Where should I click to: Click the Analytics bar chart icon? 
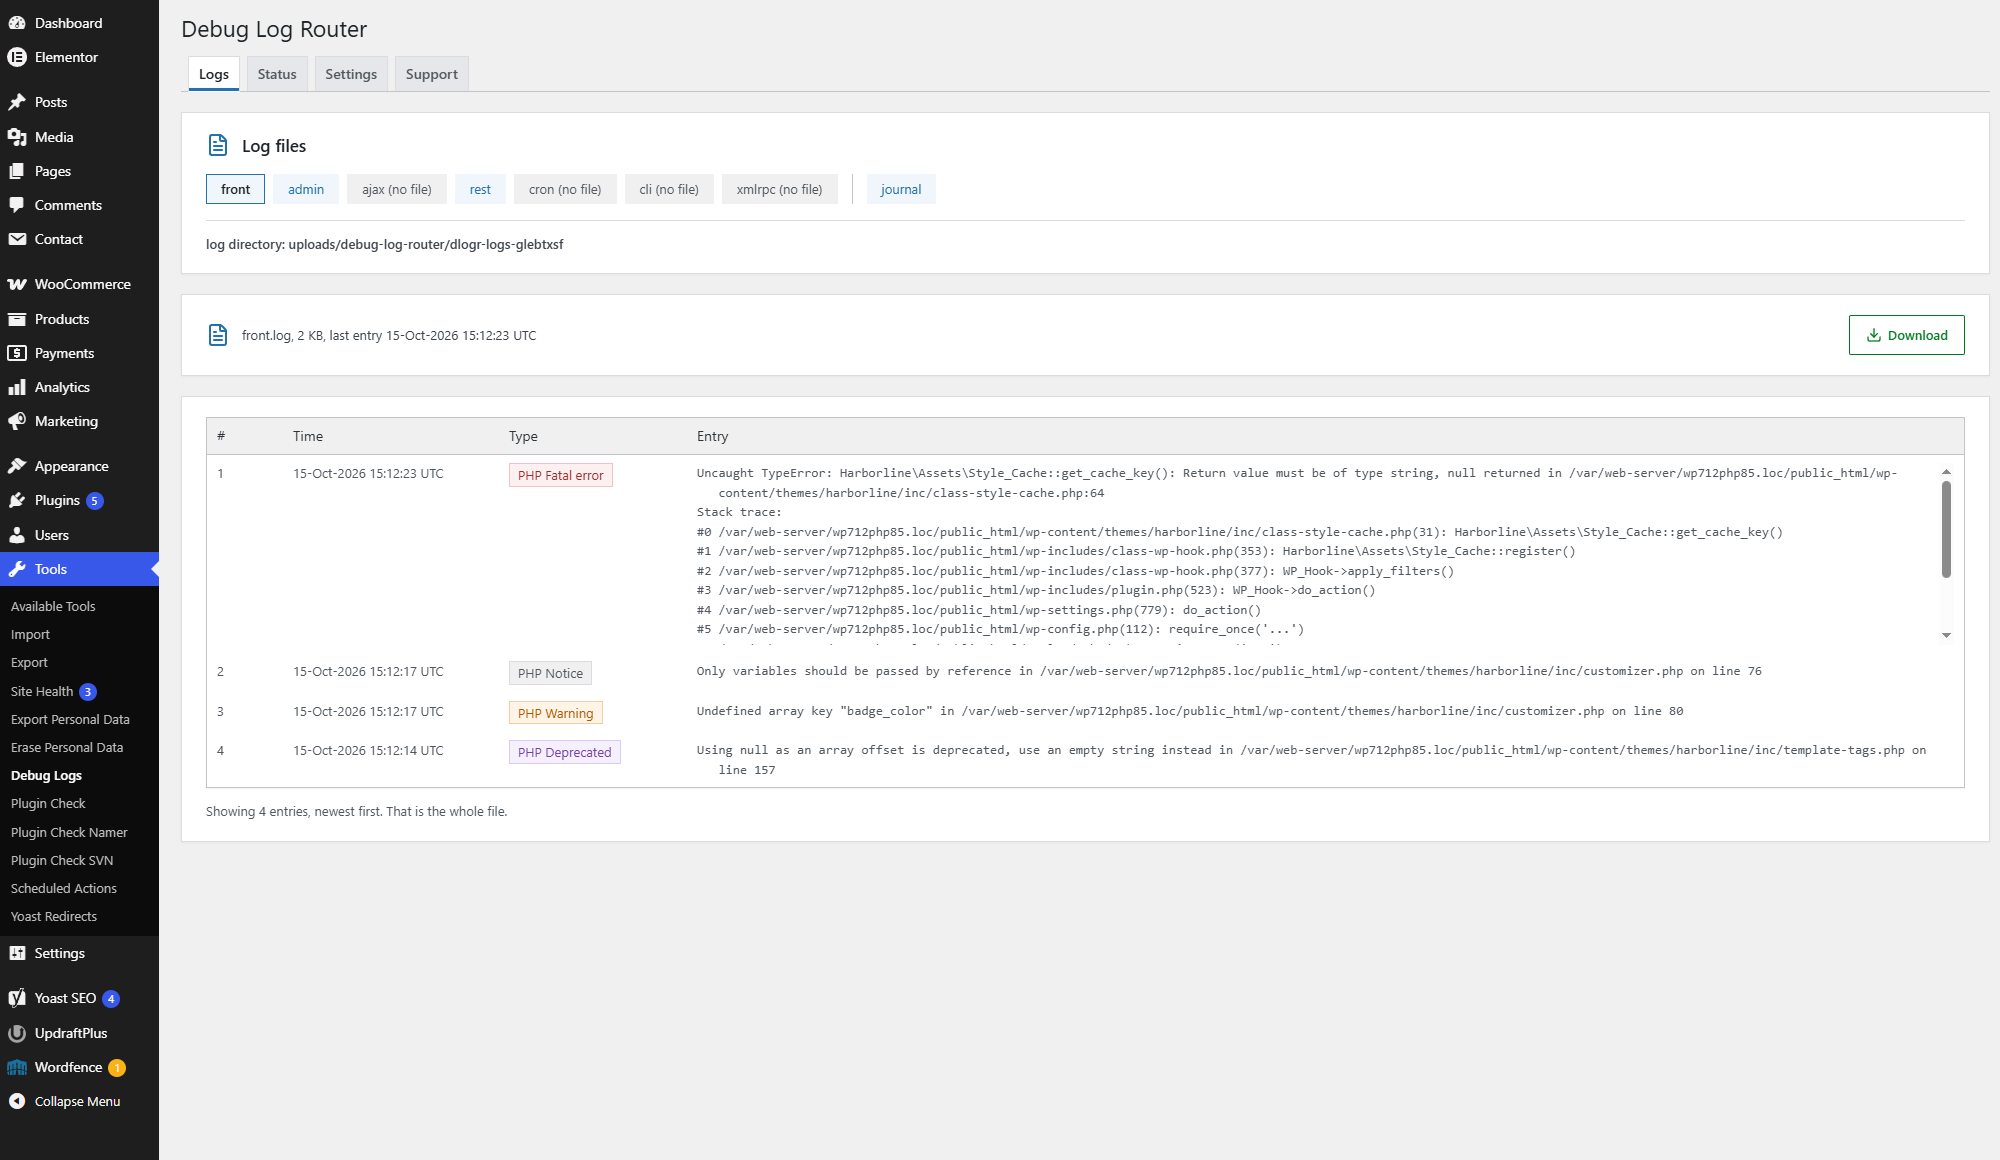tap(17, 387)
